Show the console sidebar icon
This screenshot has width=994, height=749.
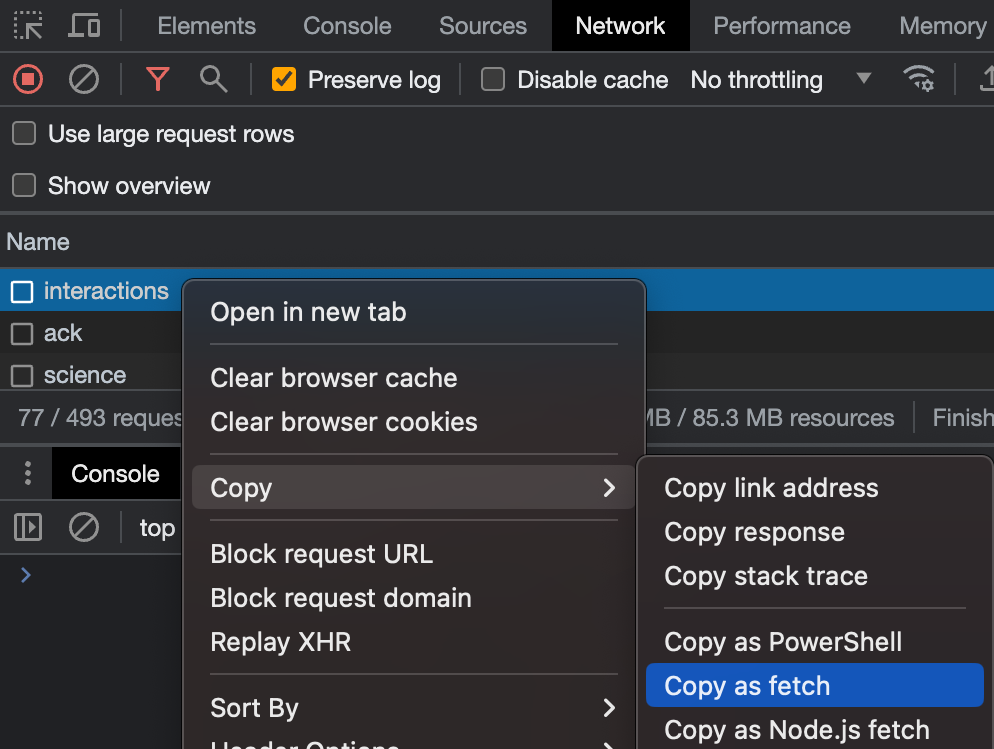click(x=28, y=527)
